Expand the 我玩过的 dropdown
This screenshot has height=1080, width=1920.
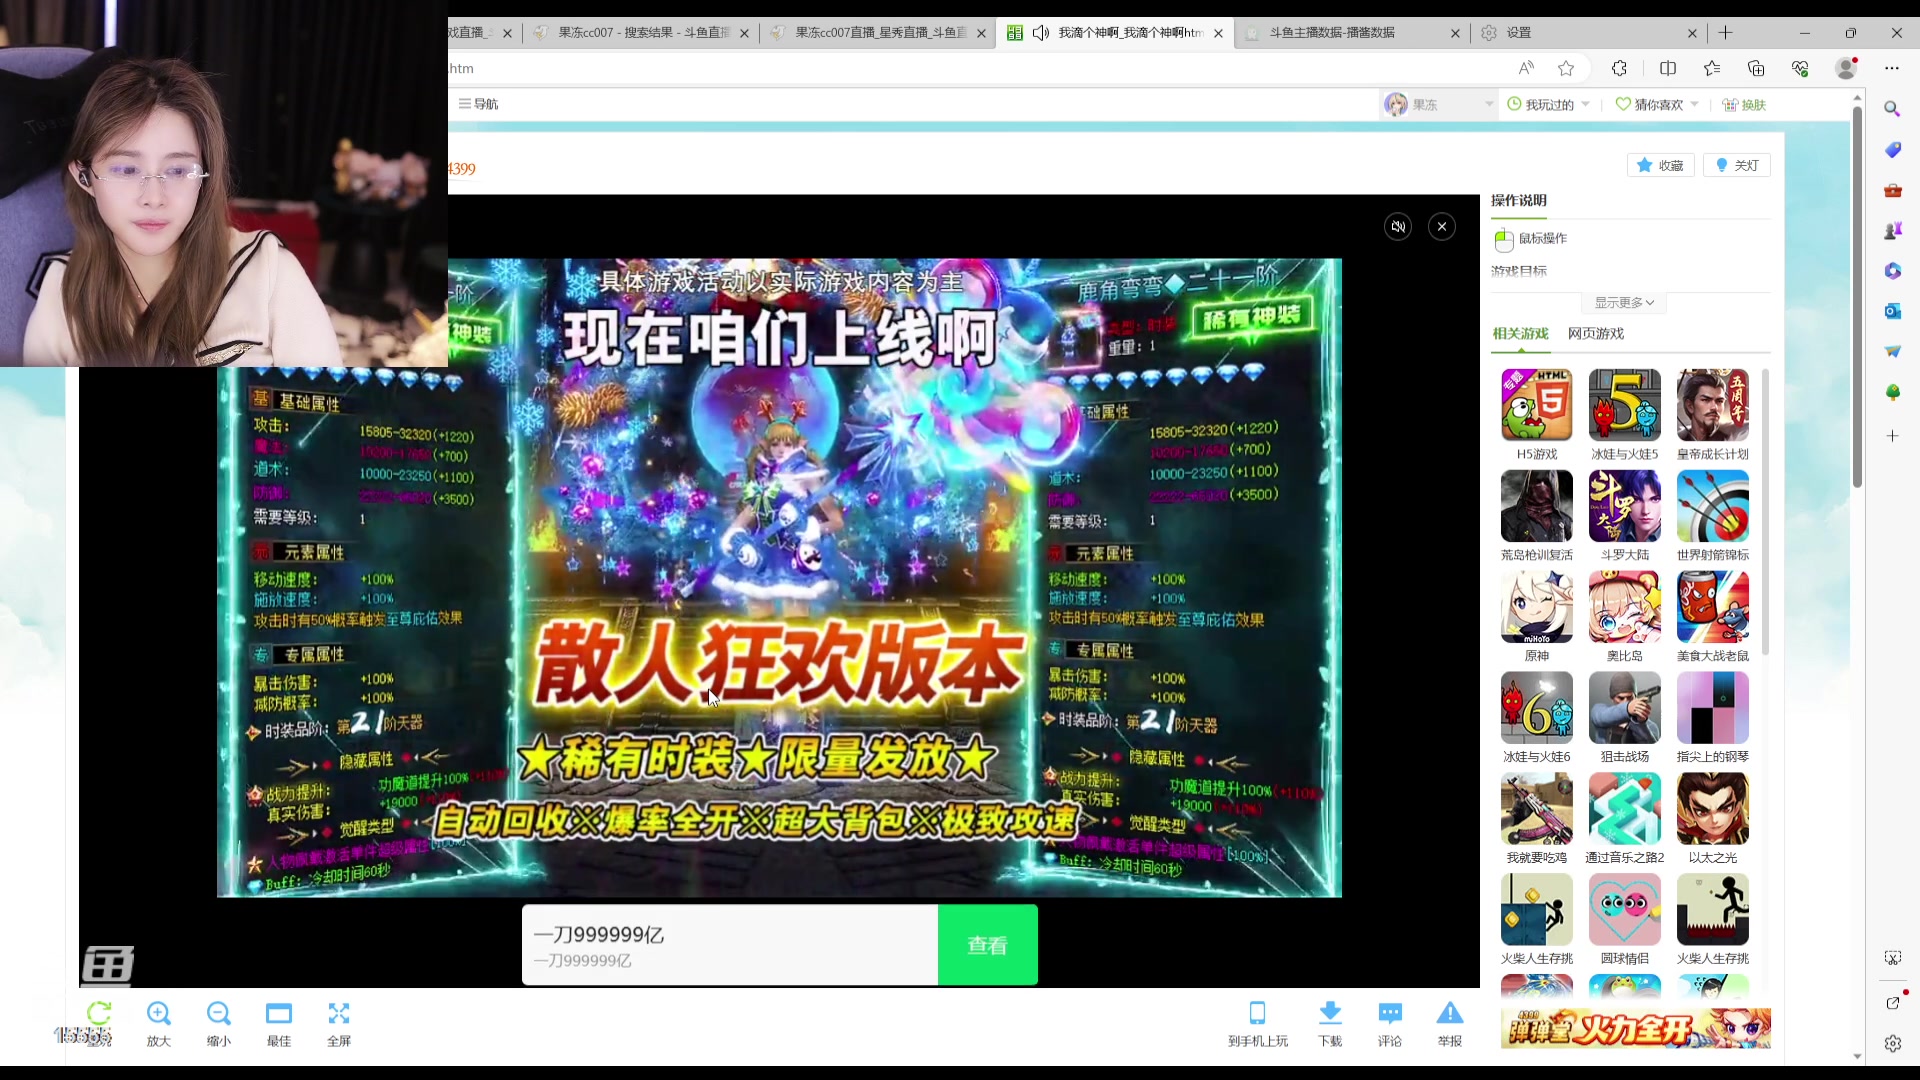coord(1548,104)
